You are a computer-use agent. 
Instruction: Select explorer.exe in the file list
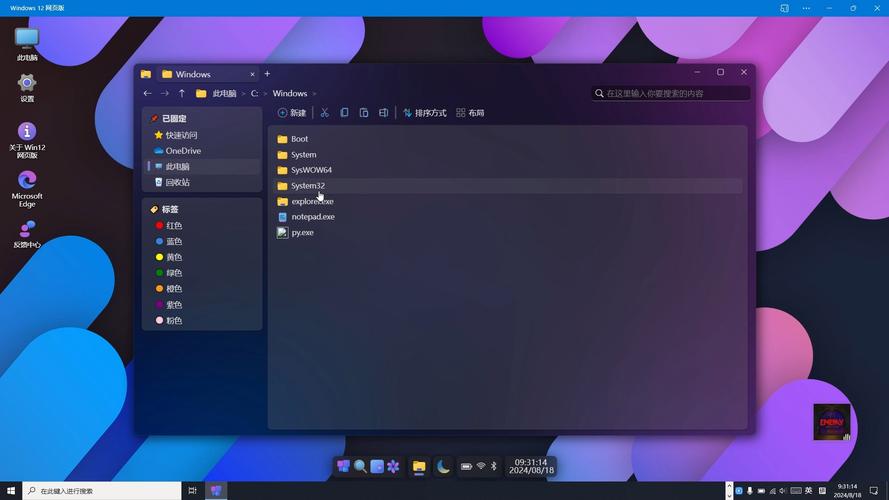click(508, 201)
